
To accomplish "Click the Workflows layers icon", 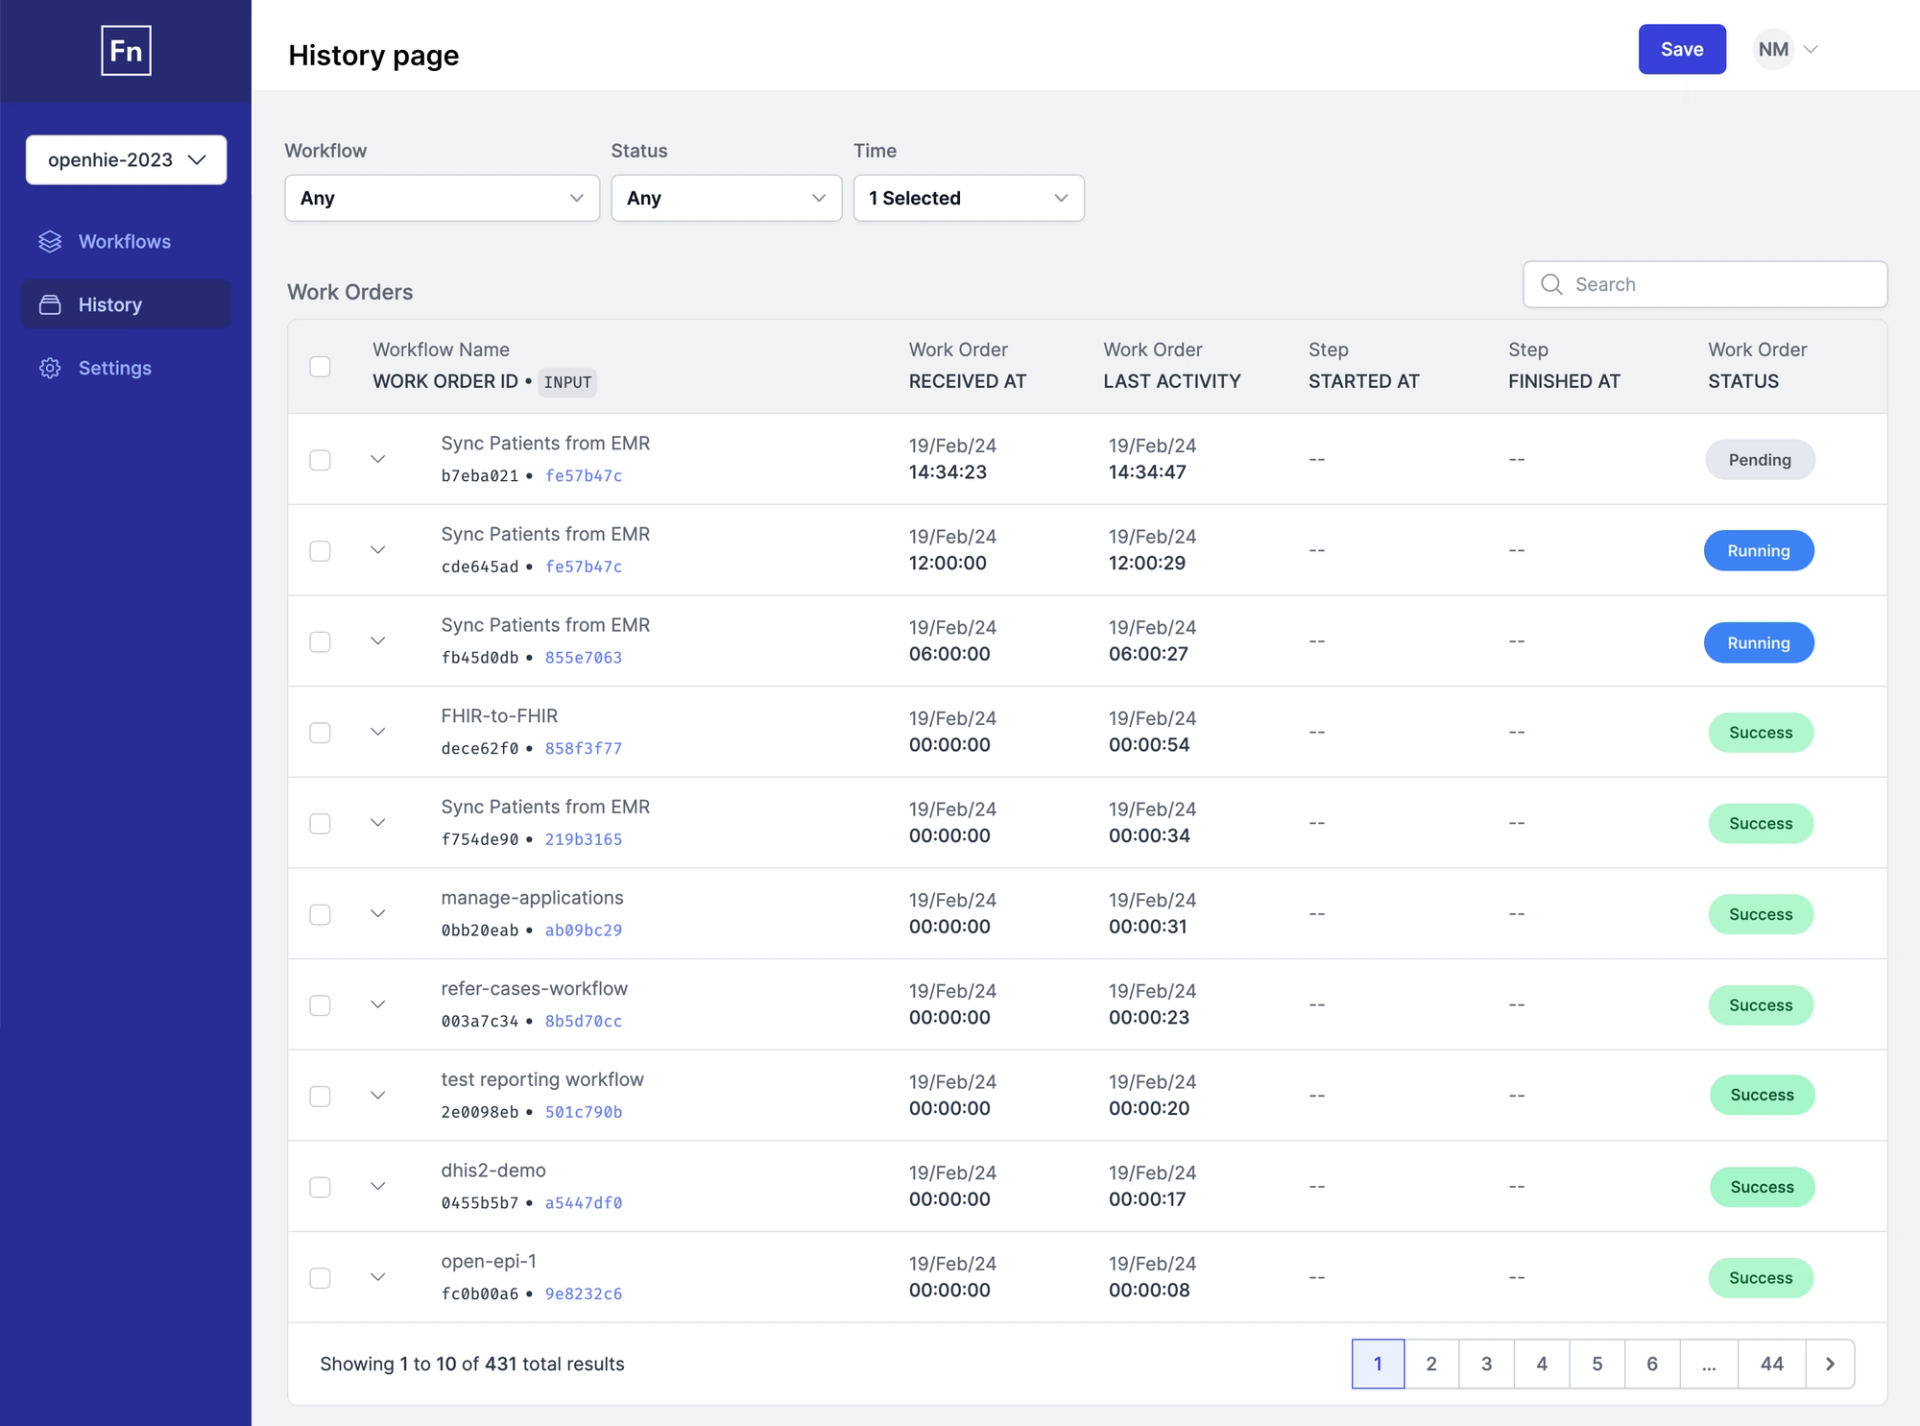I will coord(50,241).
